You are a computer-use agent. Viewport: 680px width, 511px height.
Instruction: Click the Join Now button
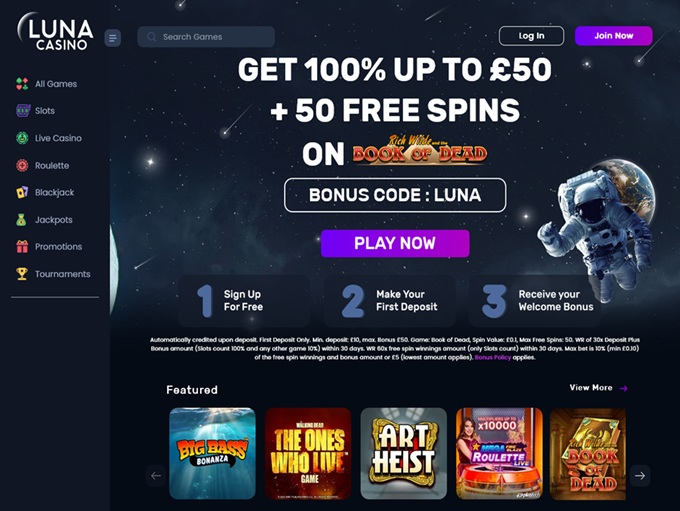[614, 36]
